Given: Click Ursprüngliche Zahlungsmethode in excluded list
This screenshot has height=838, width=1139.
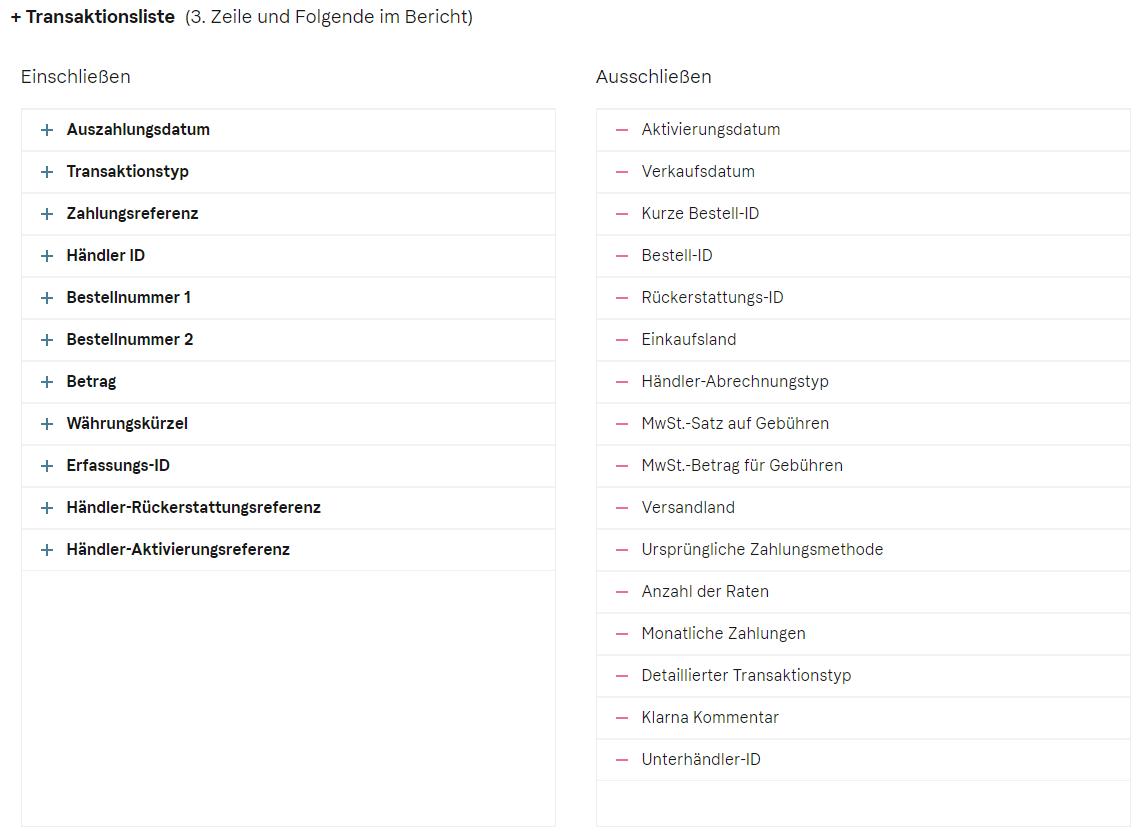Looking at the screenshot, I should 762,550.
